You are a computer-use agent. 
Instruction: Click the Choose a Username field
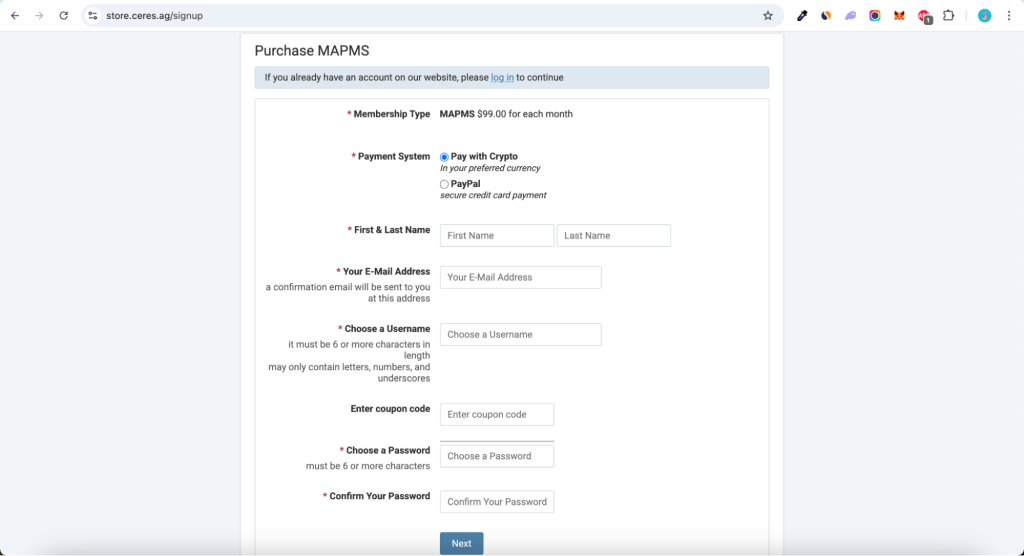click(520, 335)
